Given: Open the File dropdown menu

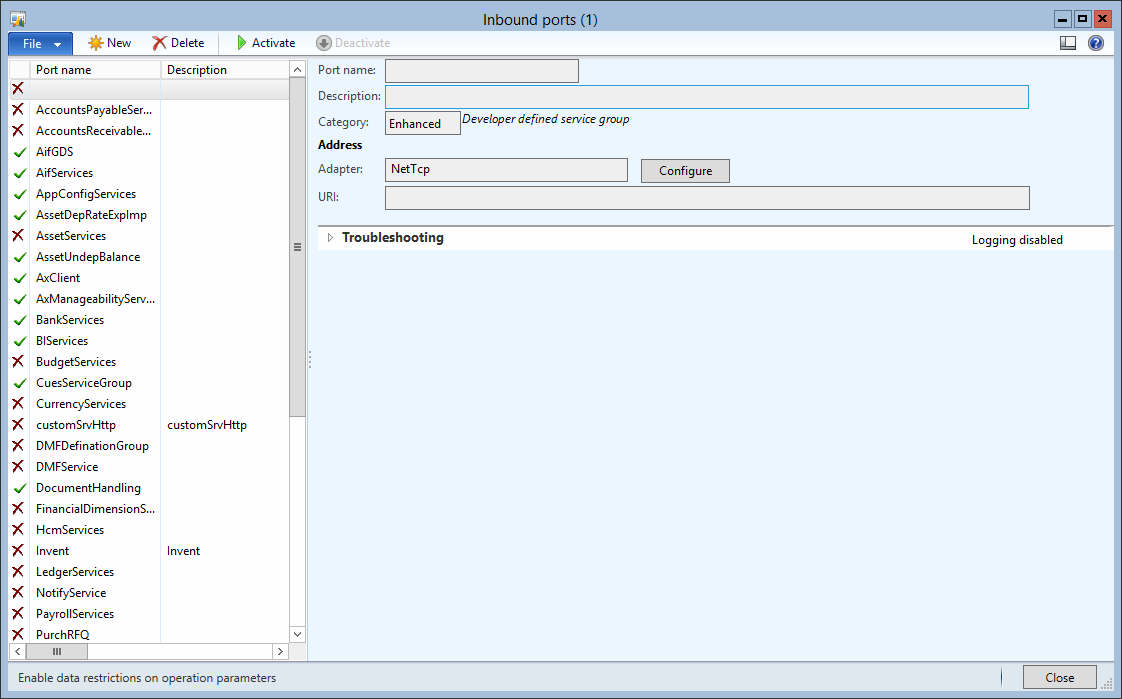Looking at the screenshot, I should click(x=40, y=43).
